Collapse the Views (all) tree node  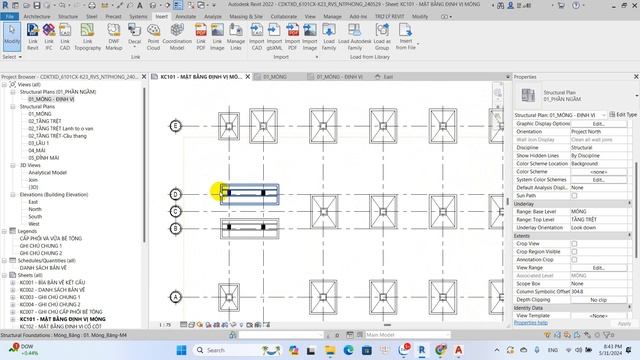click(x=4, y=84)
